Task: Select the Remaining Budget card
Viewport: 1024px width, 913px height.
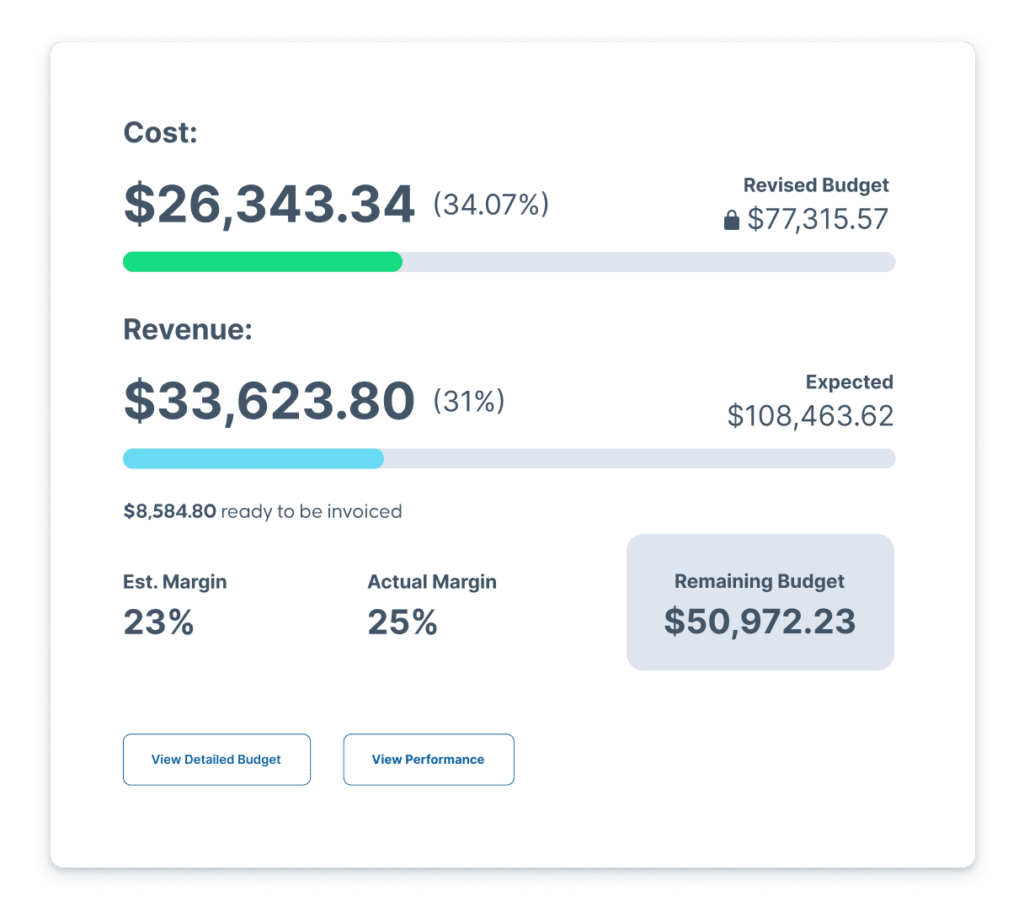Action: [x=759, y=601]
